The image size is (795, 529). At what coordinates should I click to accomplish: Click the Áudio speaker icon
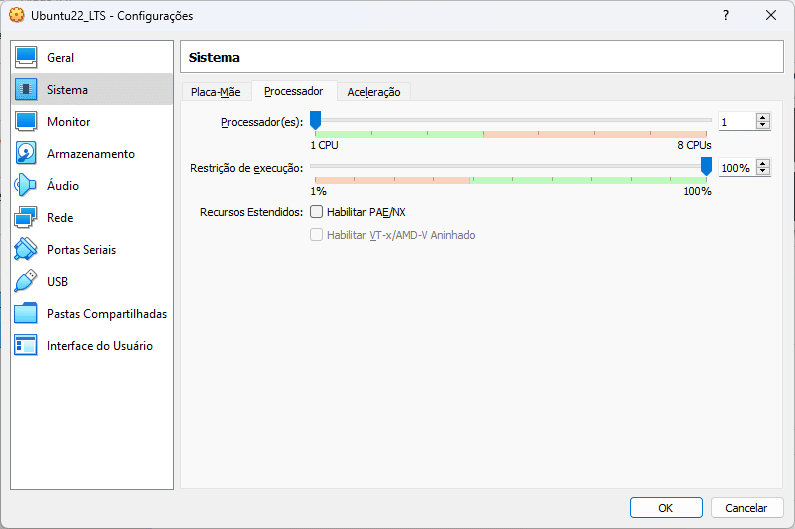point(26,186)
